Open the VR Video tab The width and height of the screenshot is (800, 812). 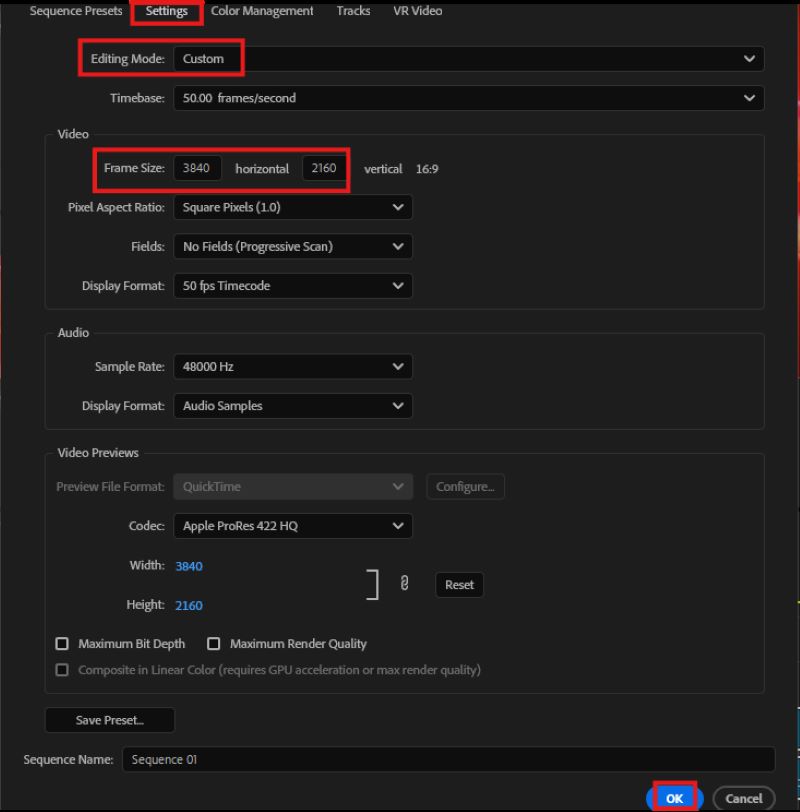416,11
